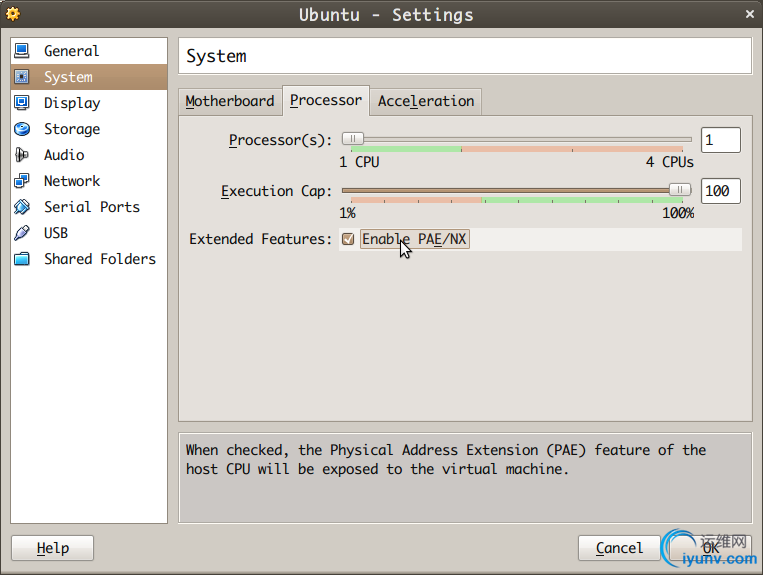Click the 'Execution Cap:' label
The image size is (763, 575).
click(x=276, y=191)
